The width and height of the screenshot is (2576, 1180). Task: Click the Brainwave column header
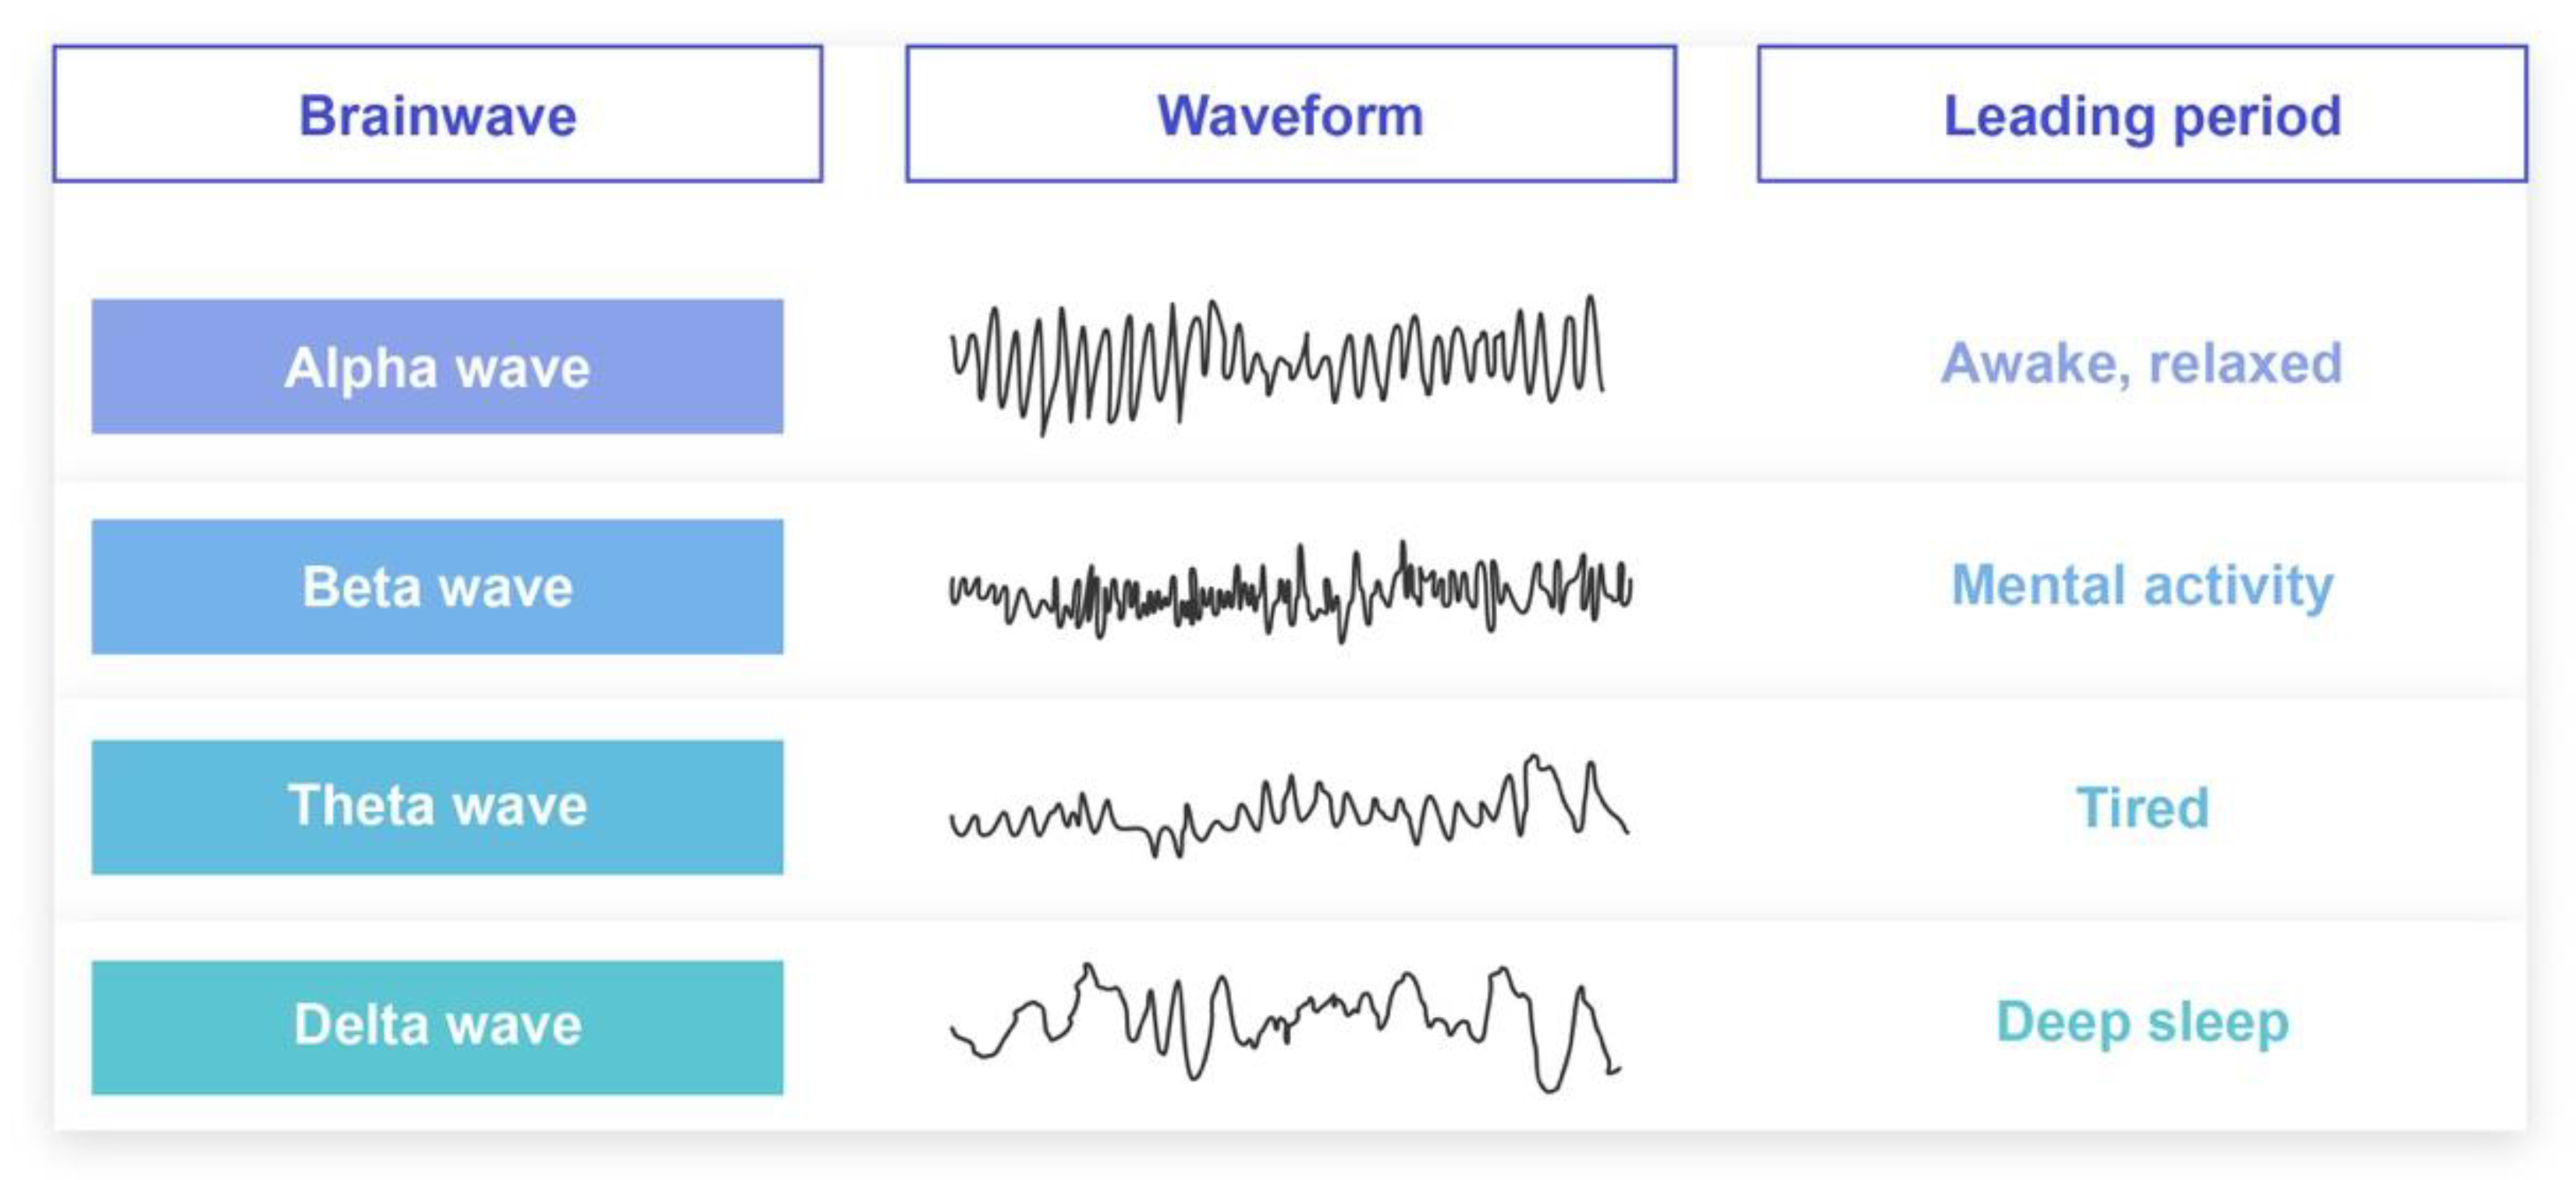(x=437, y=114)
